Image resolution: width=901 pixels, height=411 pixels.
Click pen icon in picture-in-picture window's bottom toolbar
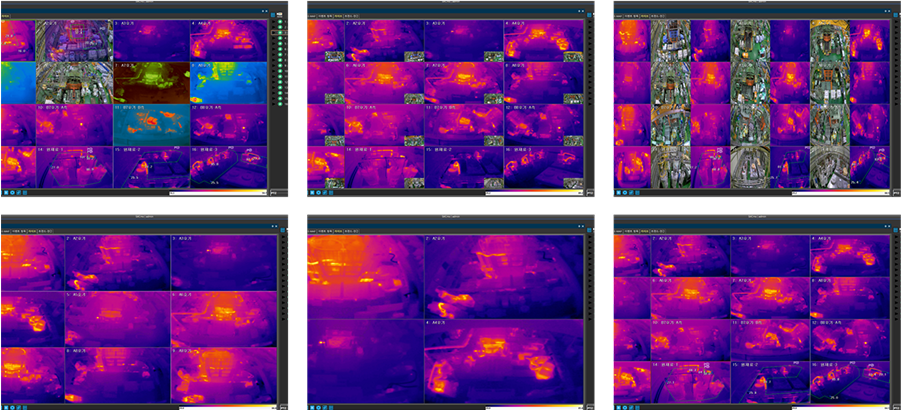click(325, 193)
